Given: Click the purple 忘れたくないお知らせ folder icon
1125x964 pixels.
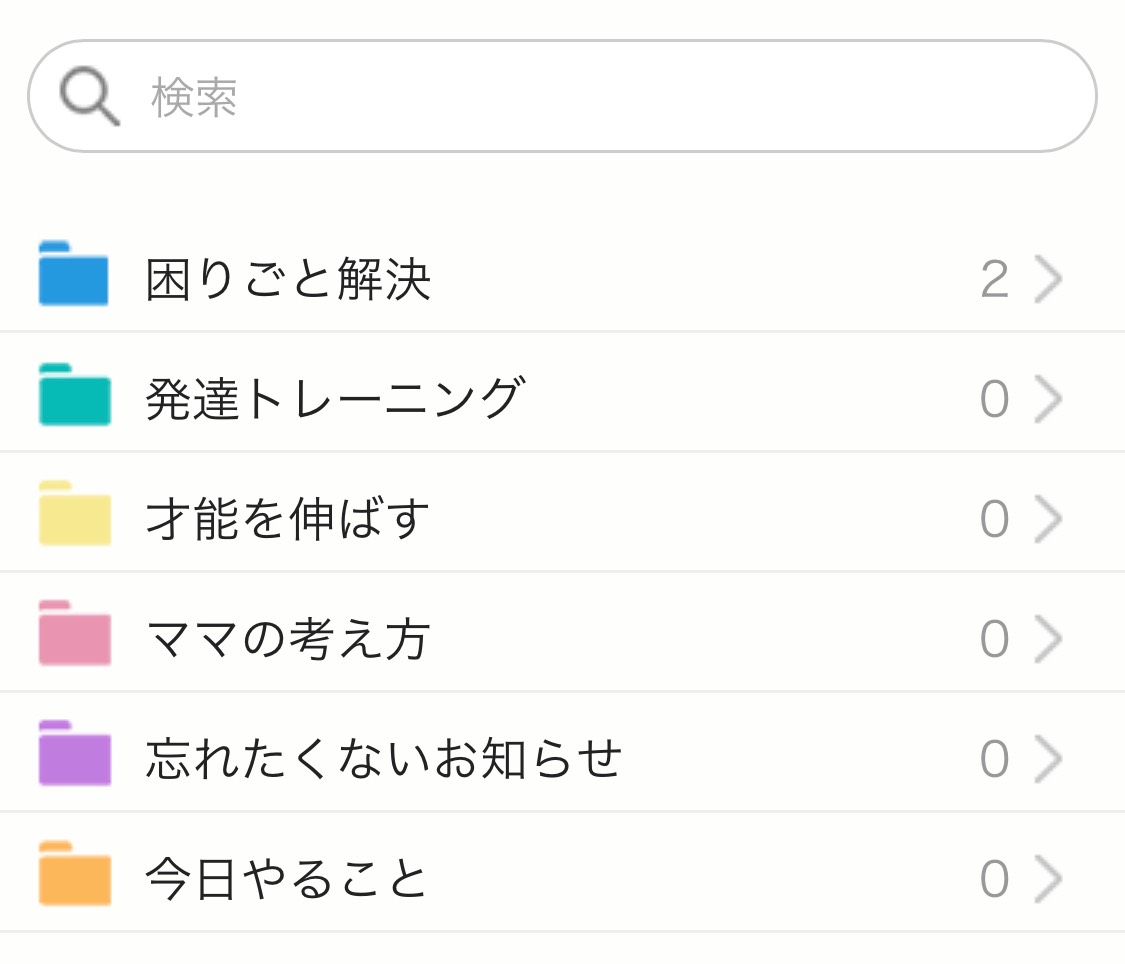Looking at the screenshot, I should pos(74,755).
